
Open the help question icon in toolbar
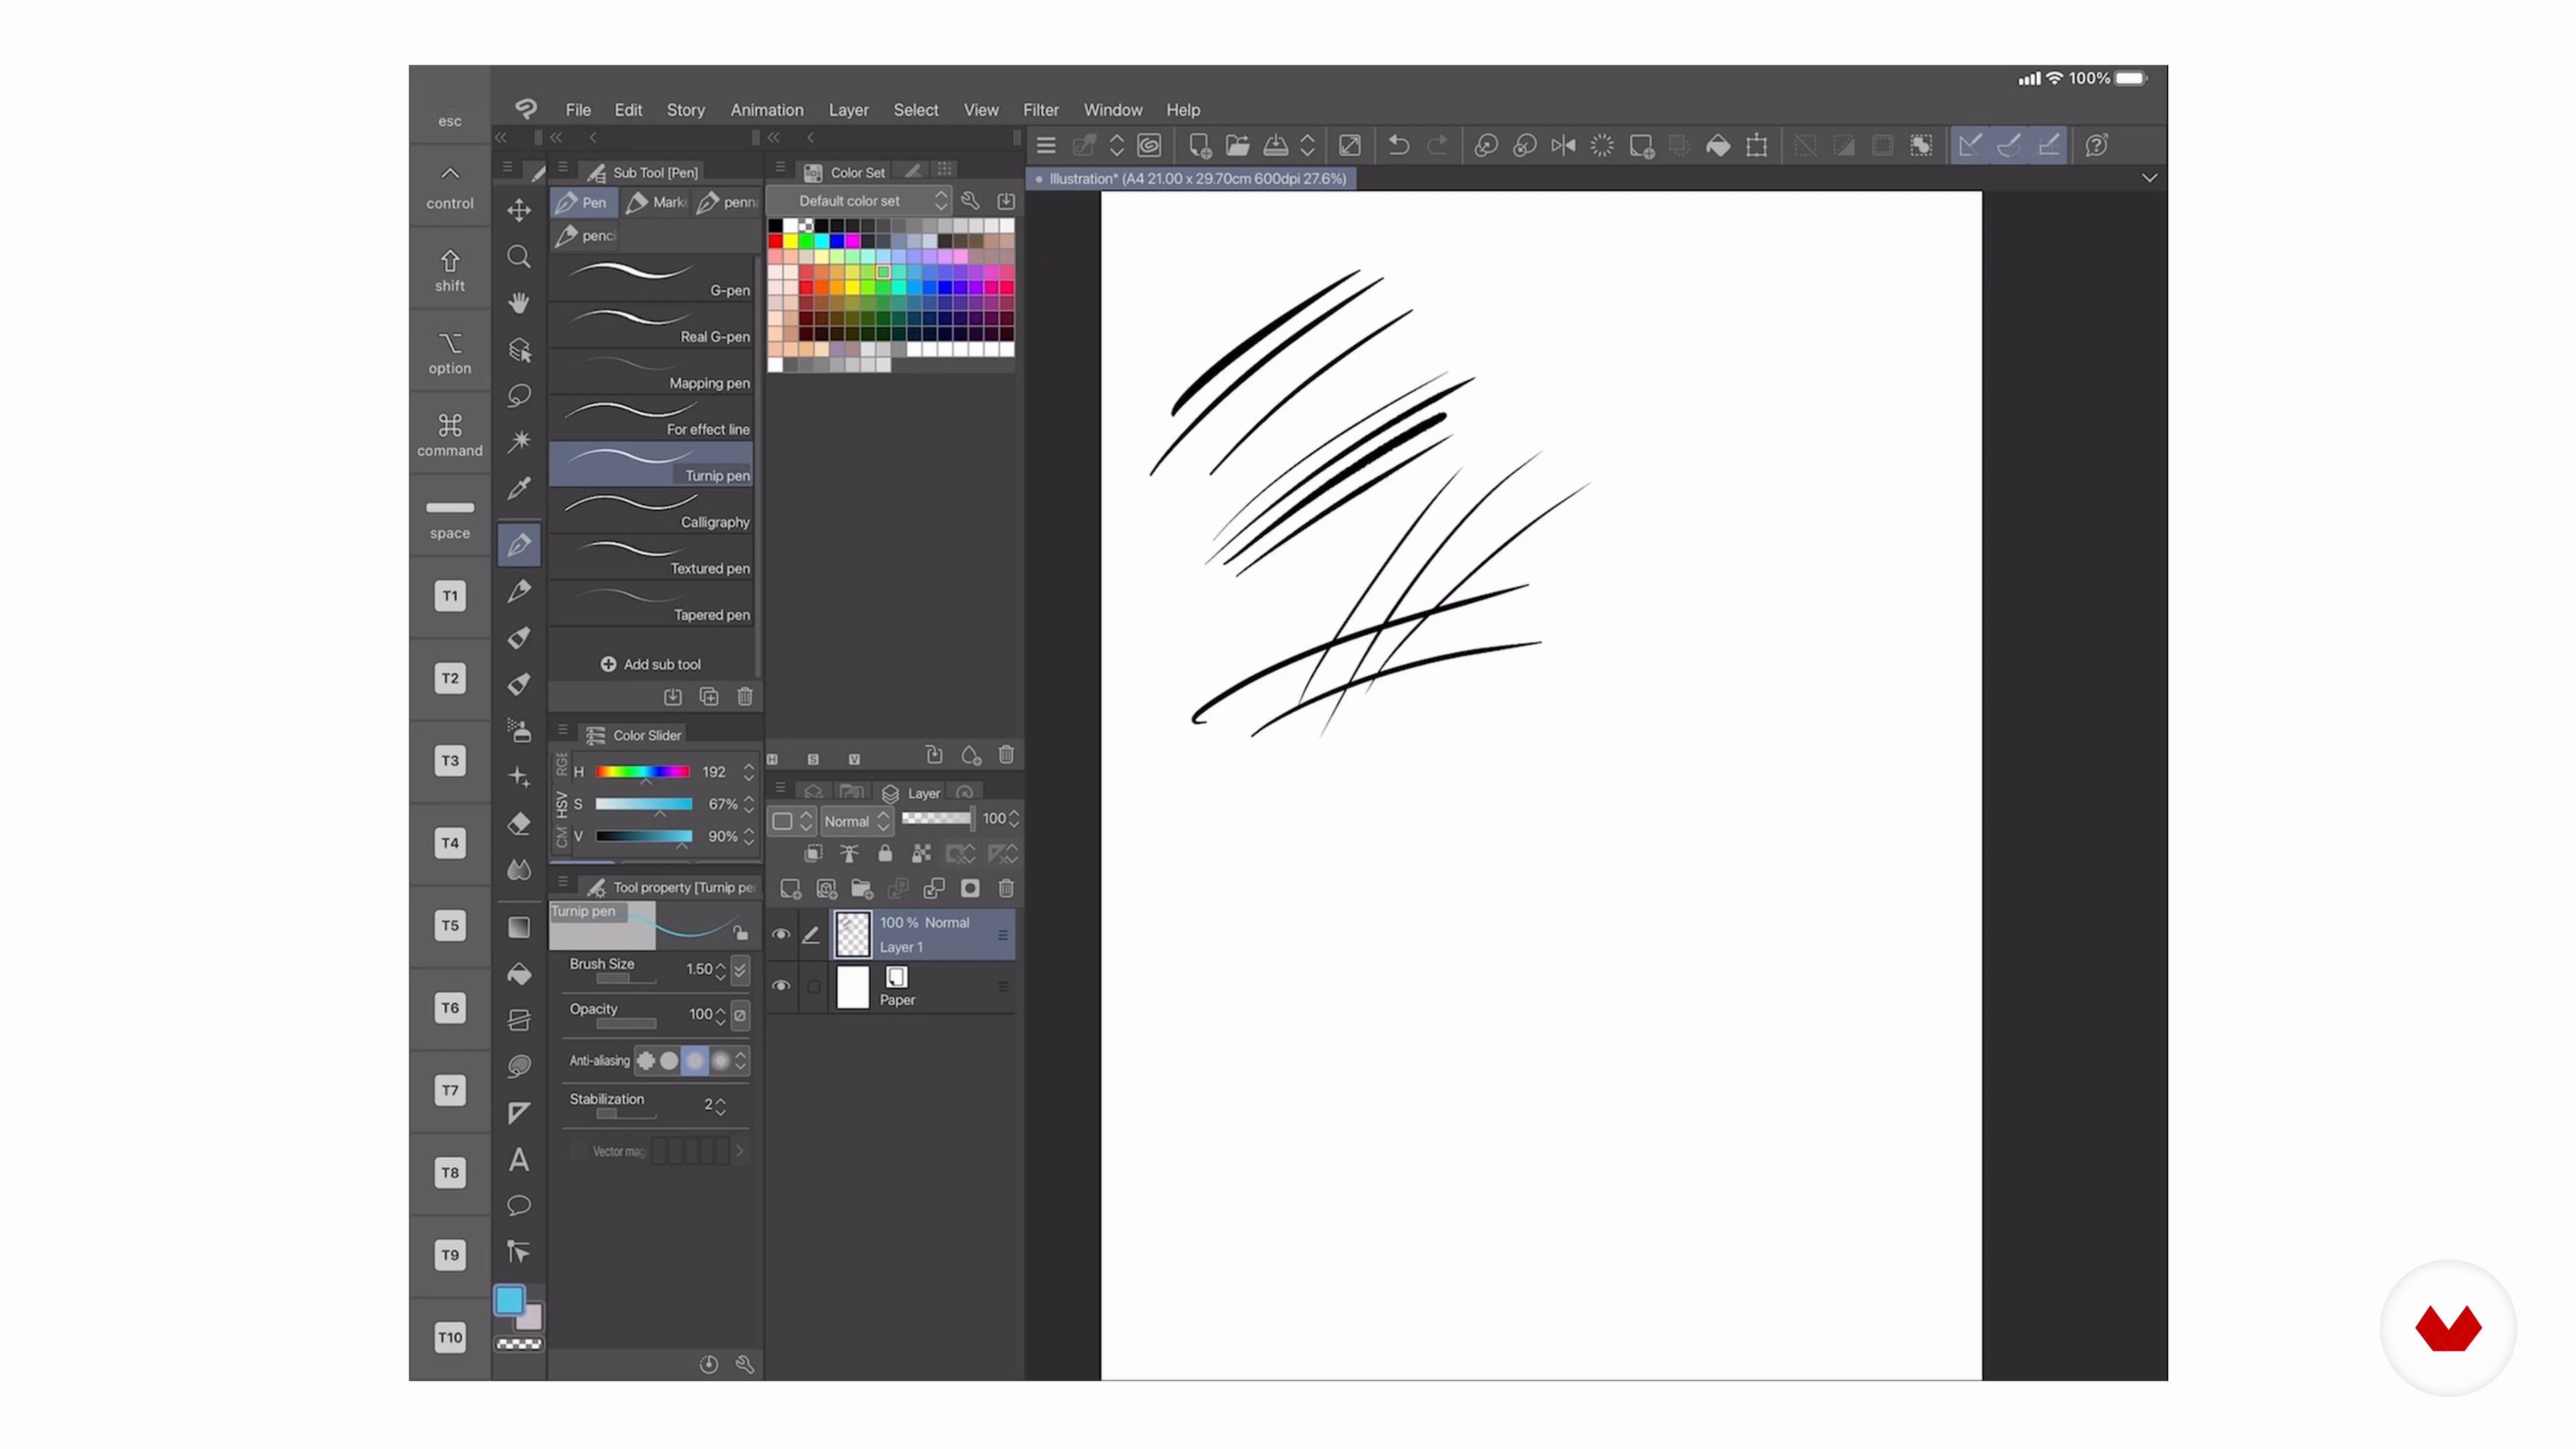(x=2097, y=146)
